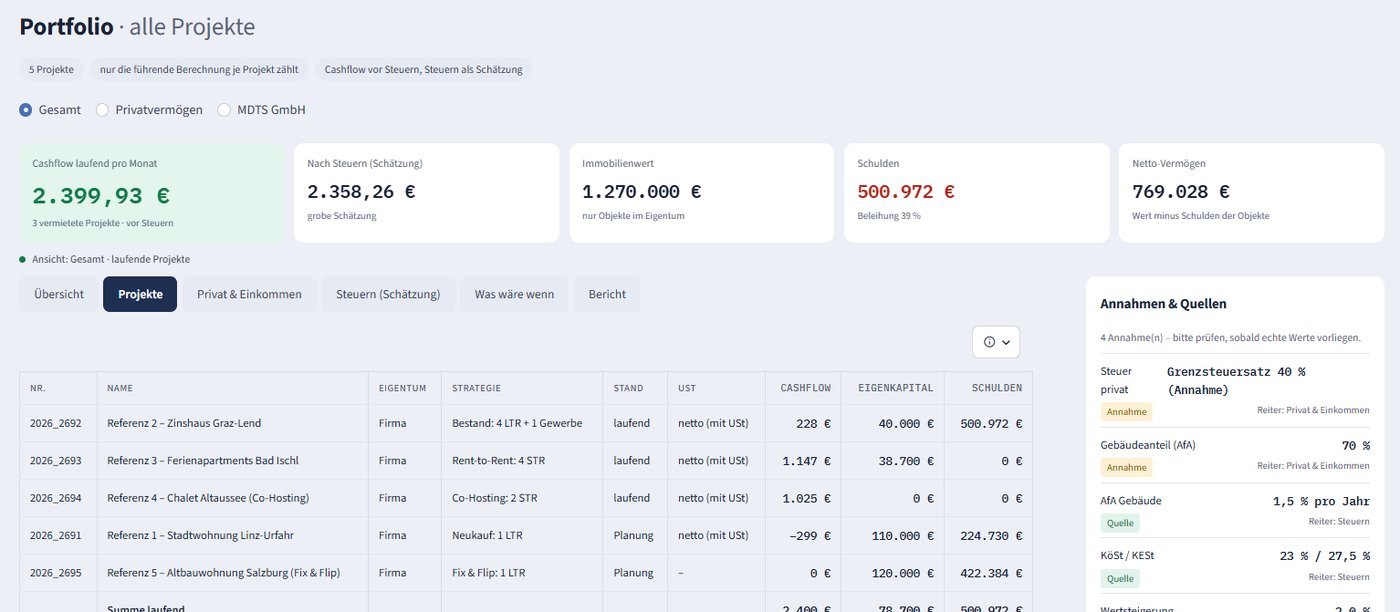
Task: Click the Gebäudeanteil value 70 %
Action: tap(1356, 446)
